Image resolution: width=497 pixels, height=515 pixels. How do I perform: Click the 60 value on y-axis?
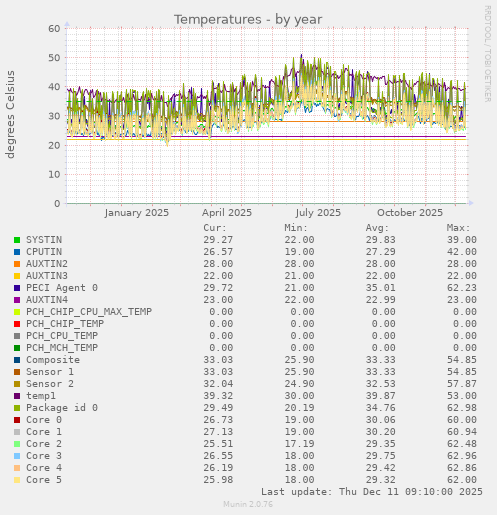54,29
